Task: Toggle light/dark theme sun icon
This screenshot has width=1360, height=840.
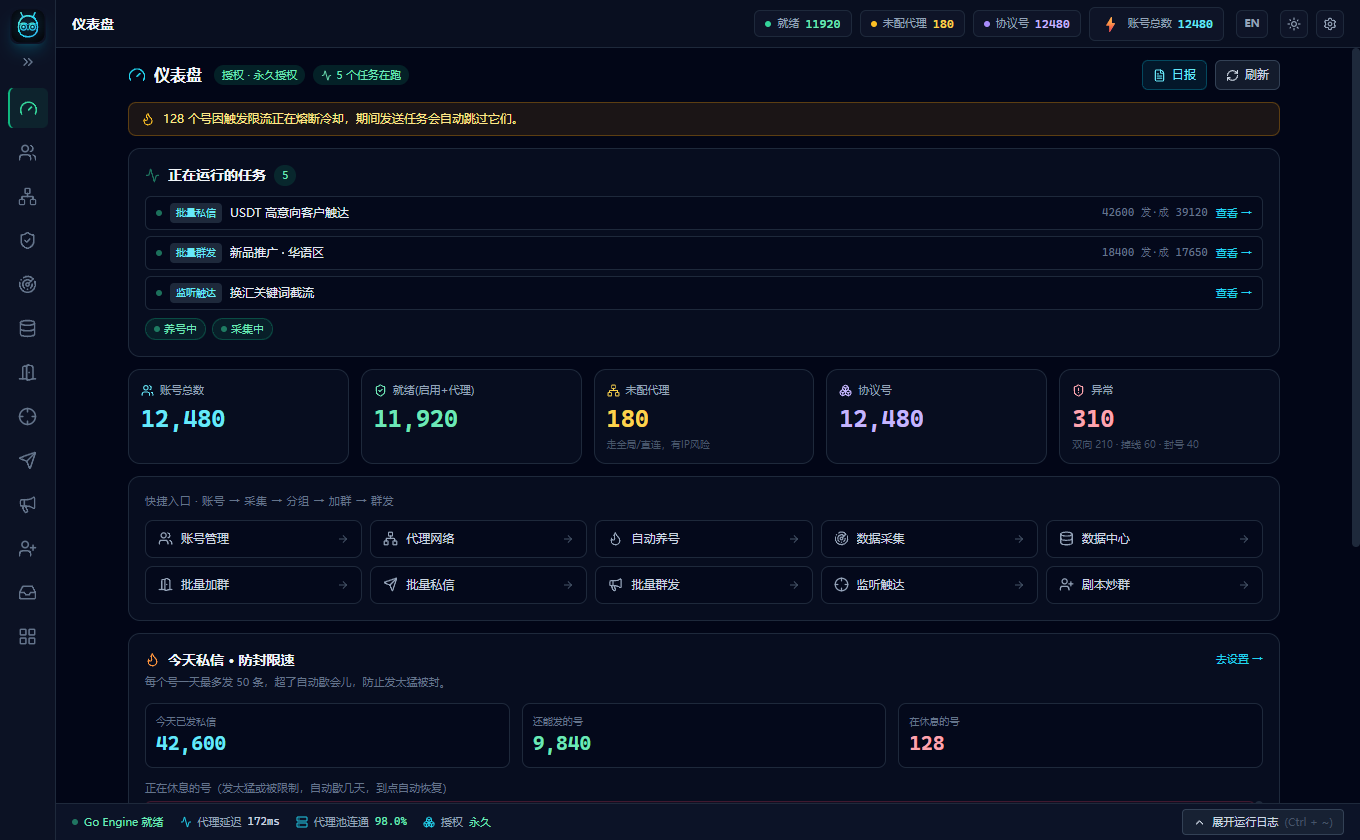Action: point(1294,24)
